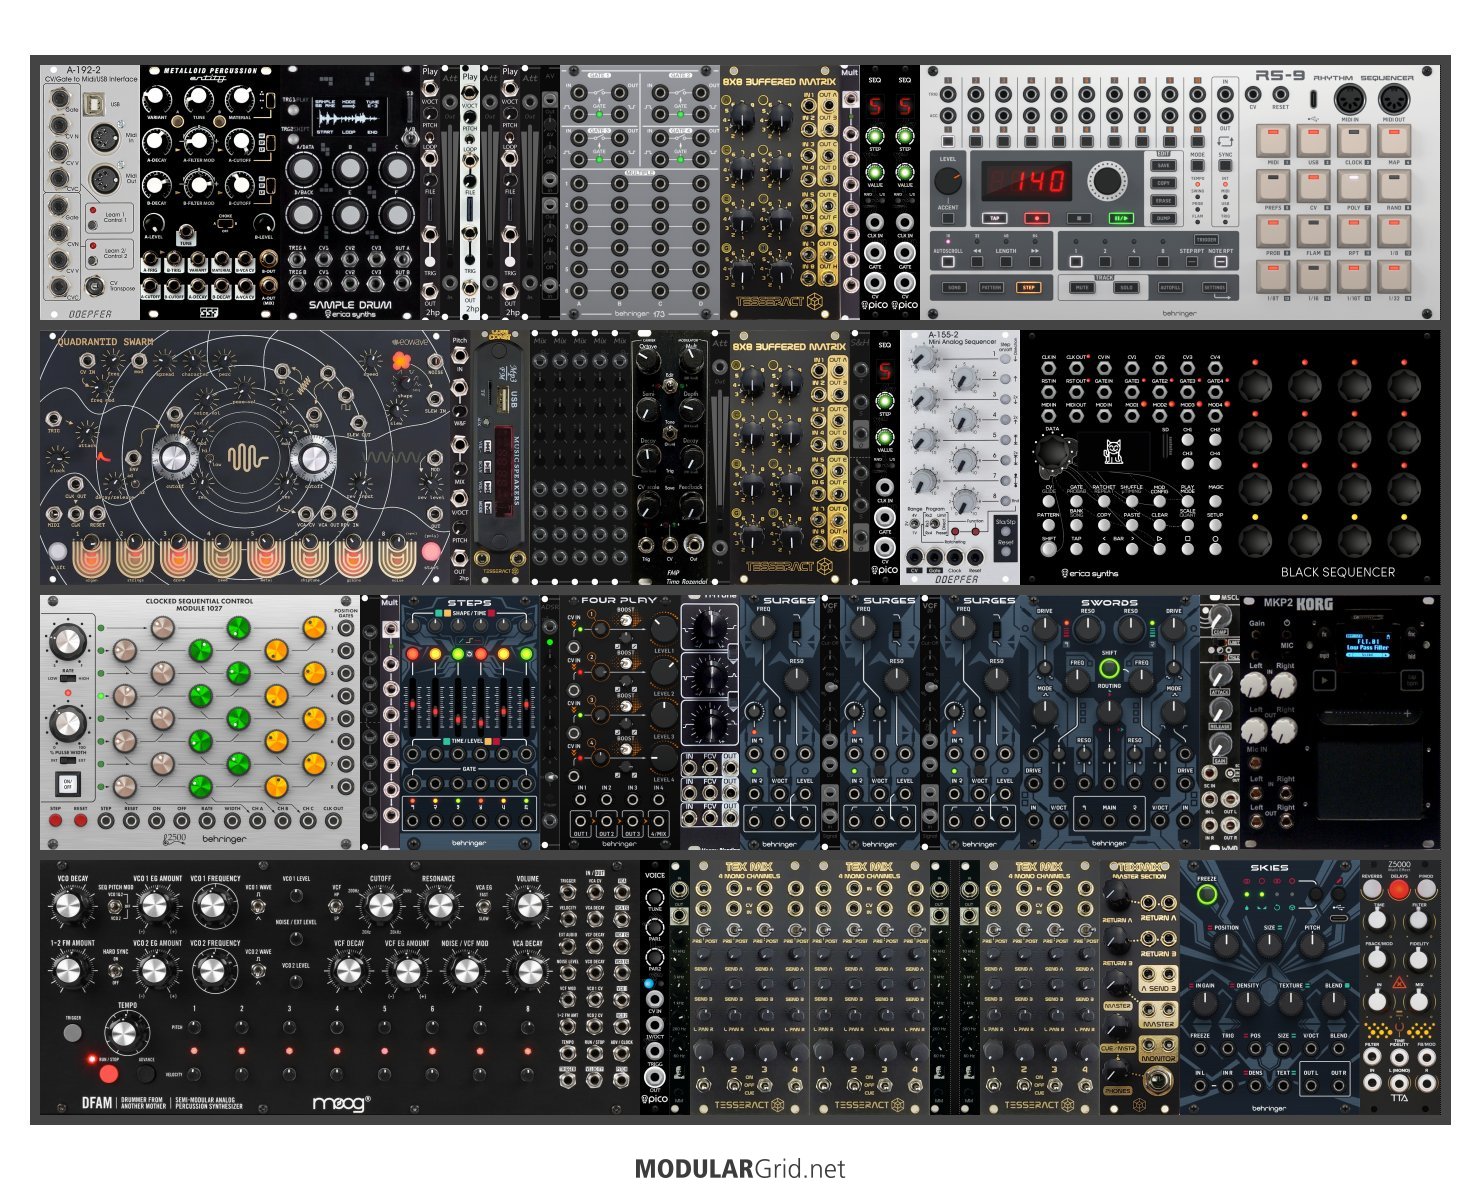Click the MIDI IN socket on RS-9

point(1352,99)
